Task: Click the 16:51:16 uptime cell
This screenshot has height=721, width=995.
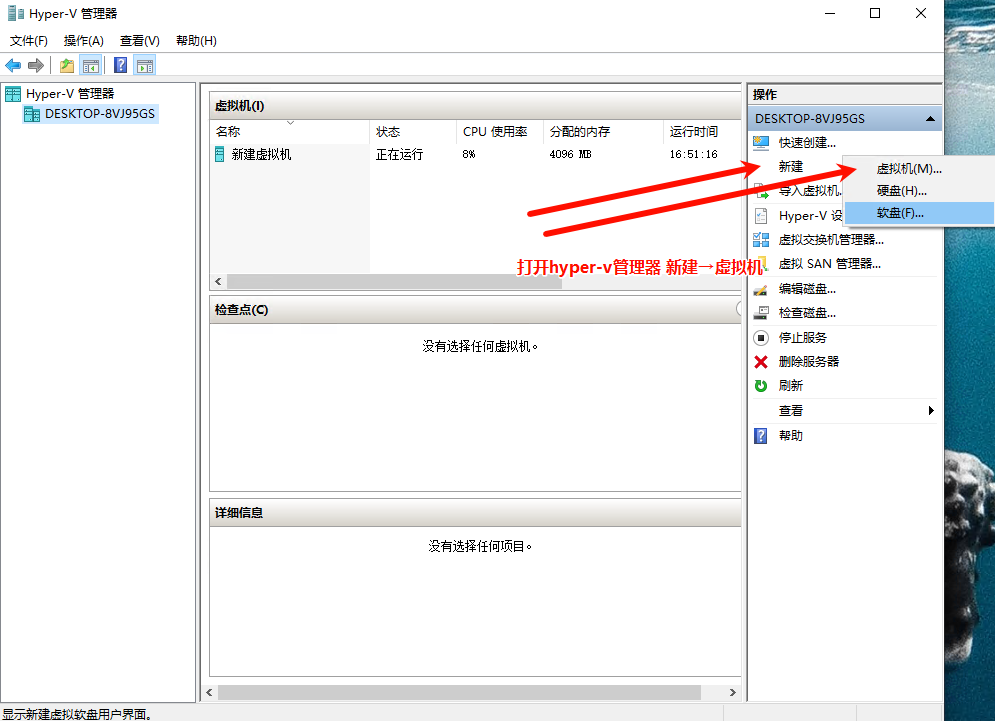Action: [x=693, y=154]
